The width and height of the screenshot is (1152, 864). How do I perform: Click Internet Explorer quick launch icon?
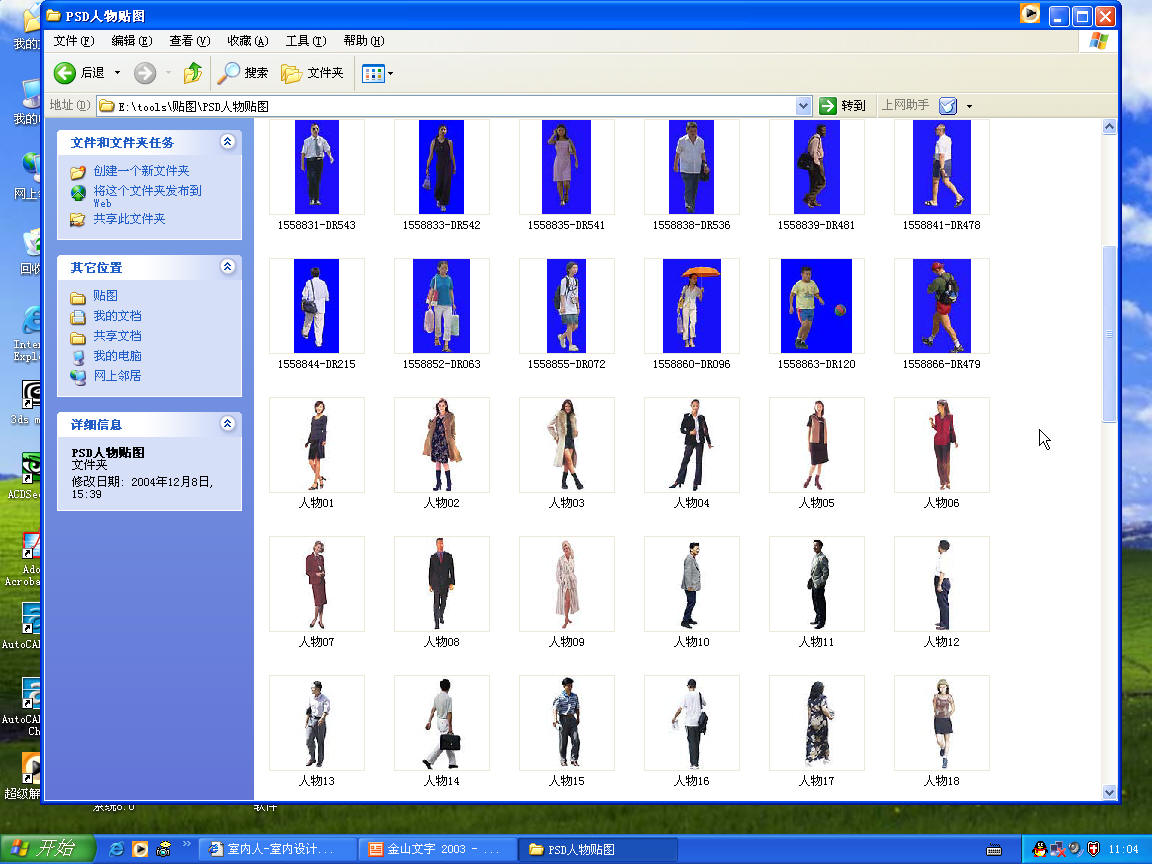tap(116, 849)
